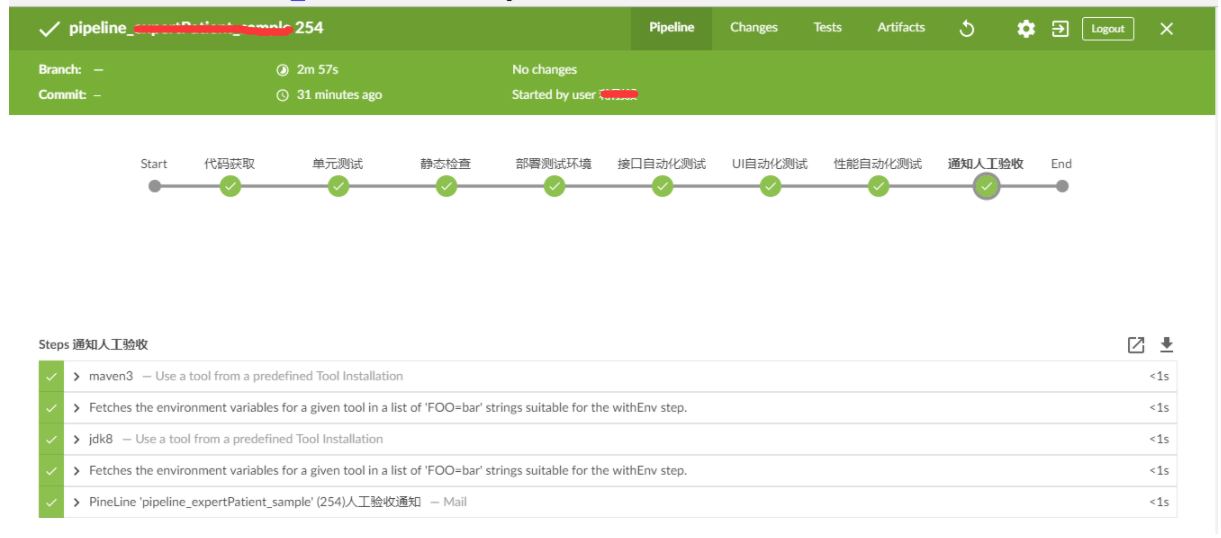1221x538 pixels.
Task: Open pipeline settings gear icon
Action: click(1026, 29)
